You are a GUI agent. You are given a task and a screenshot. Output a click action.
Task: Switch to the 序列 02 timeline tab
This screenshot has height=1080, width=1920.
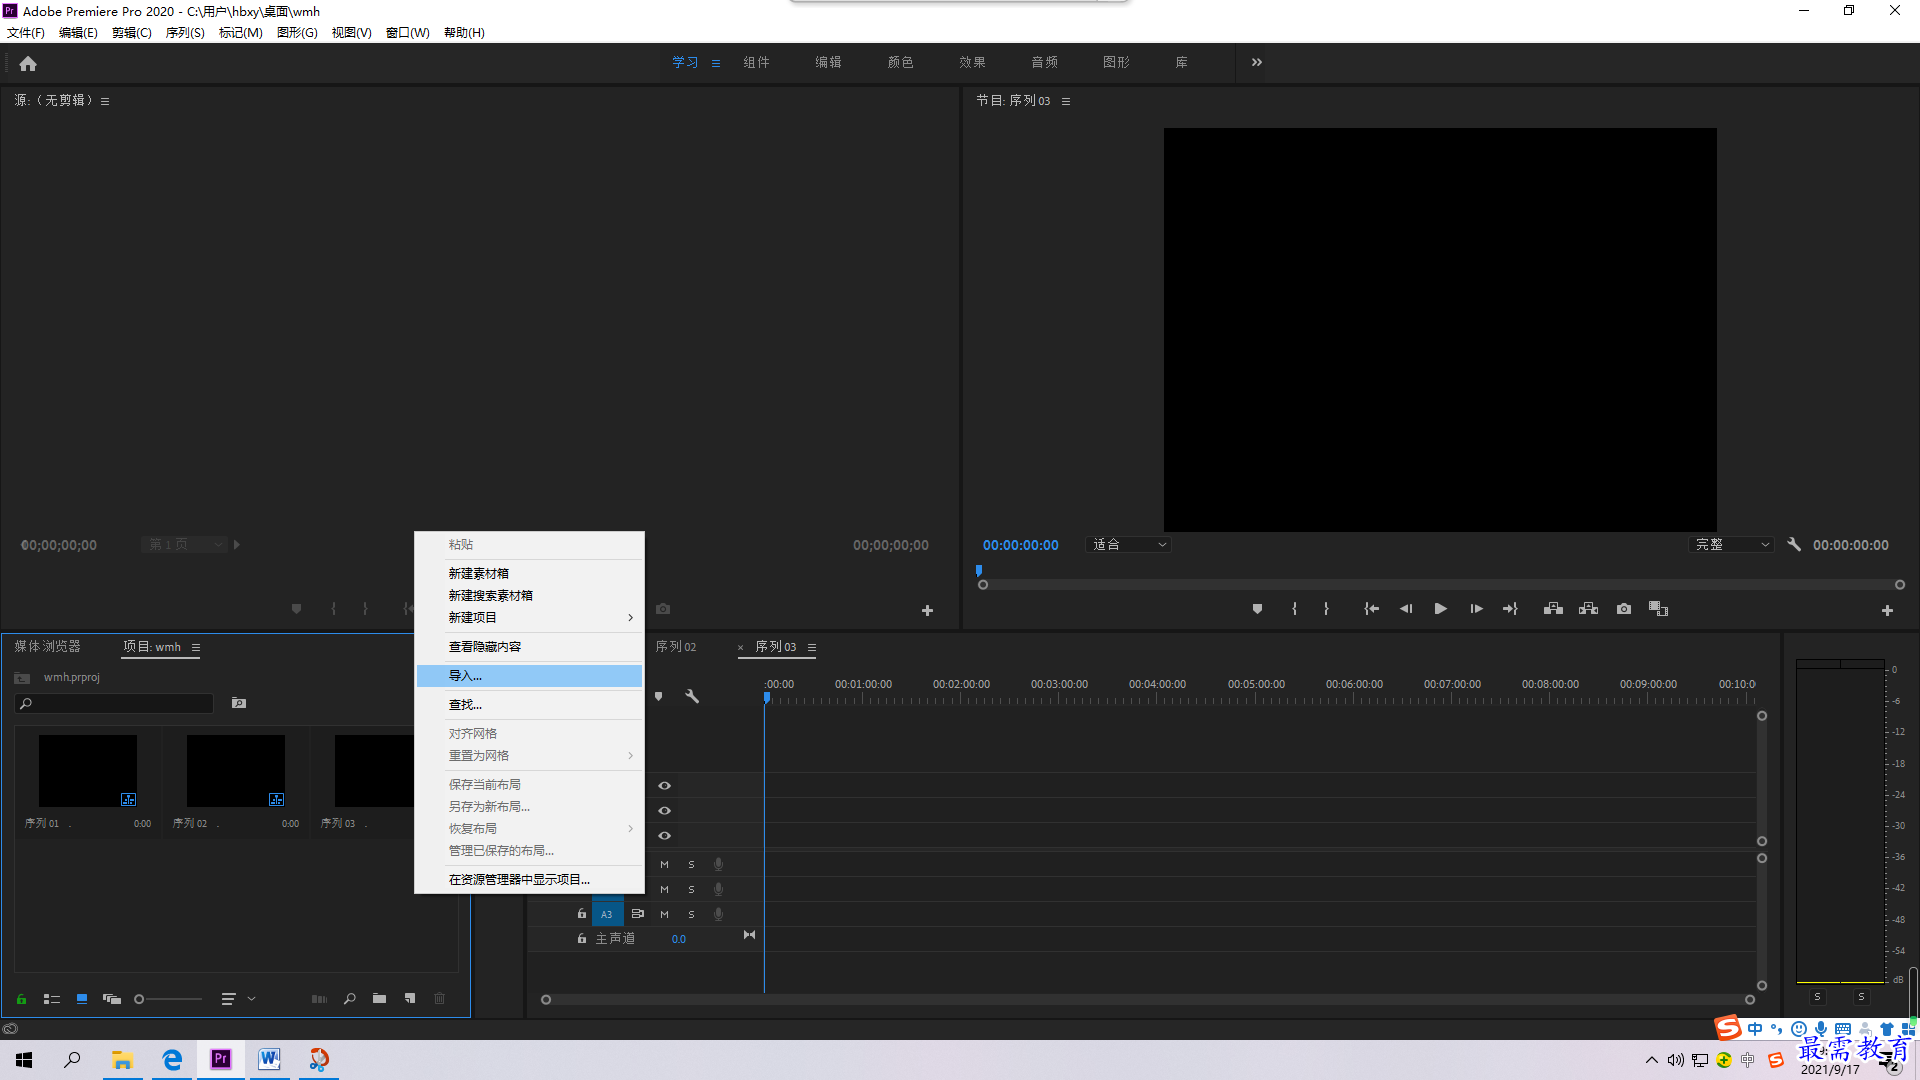click(x=676, y=647)
